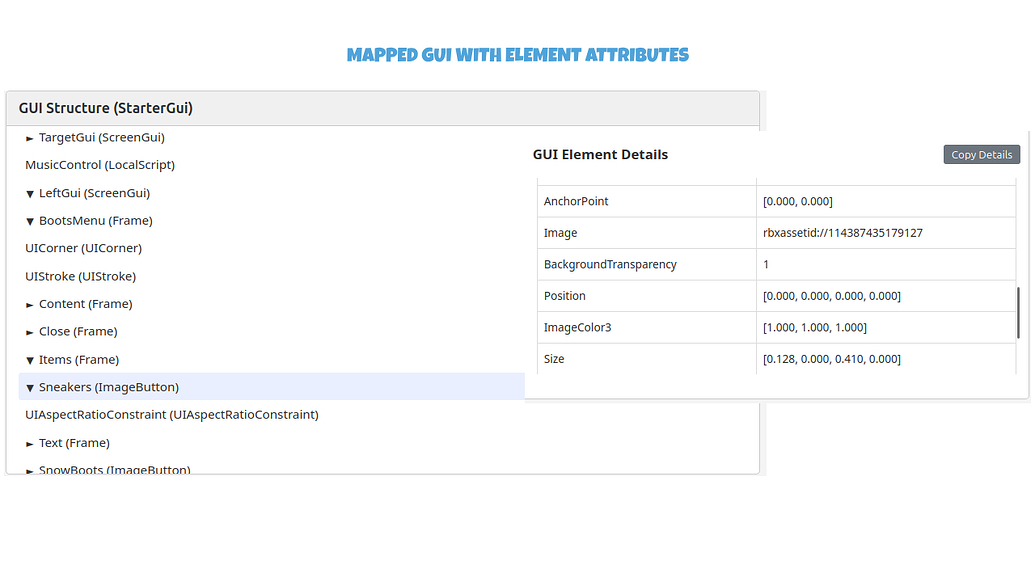
Task: Select the MusicControl (LocalScript) item
Action: [100, 164]
